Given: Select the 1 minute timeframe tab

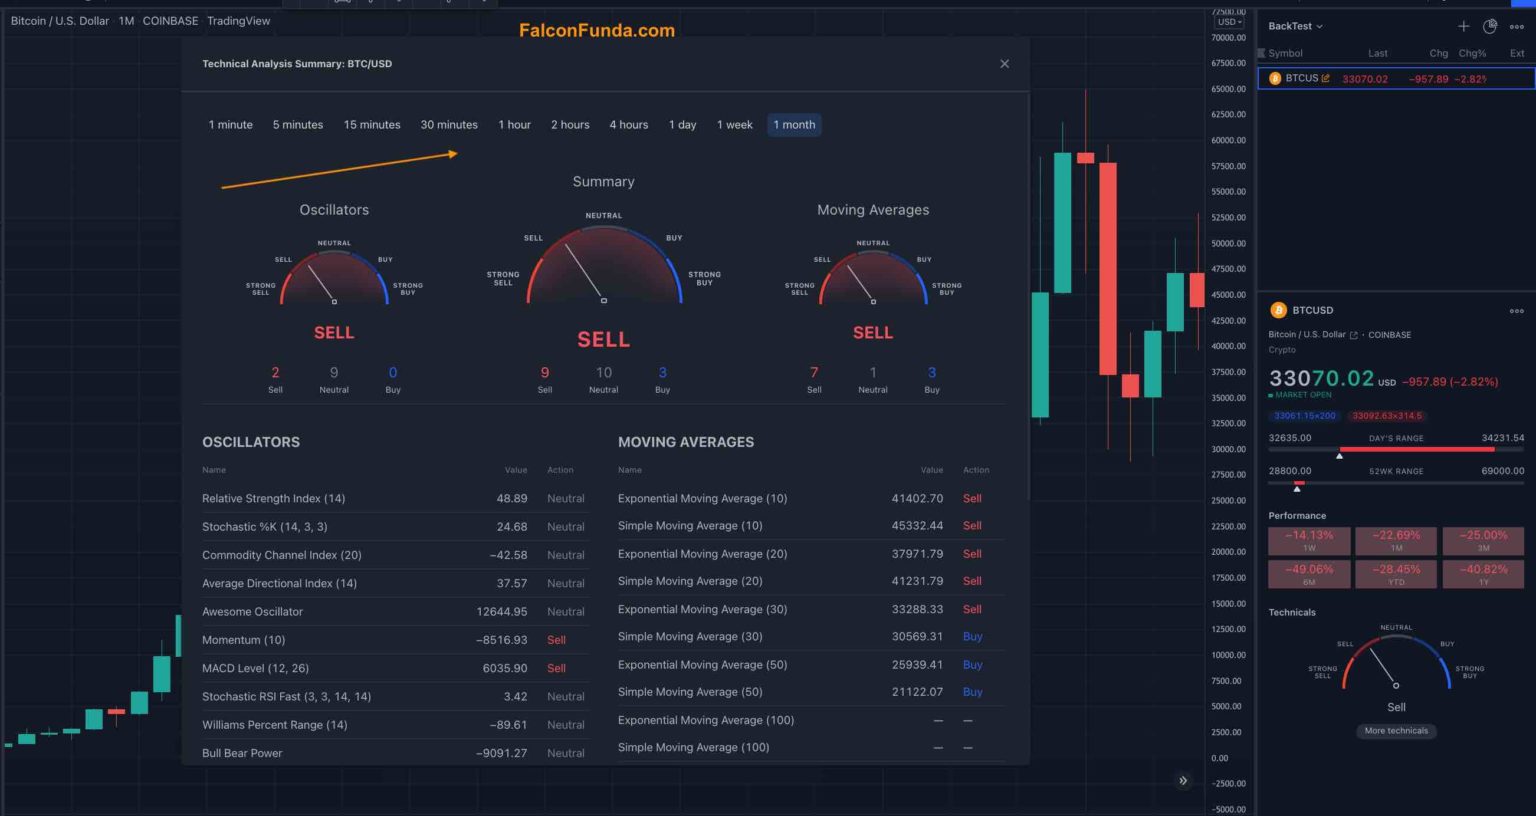Looking at the screenshot, I should [x=231, y=125].
